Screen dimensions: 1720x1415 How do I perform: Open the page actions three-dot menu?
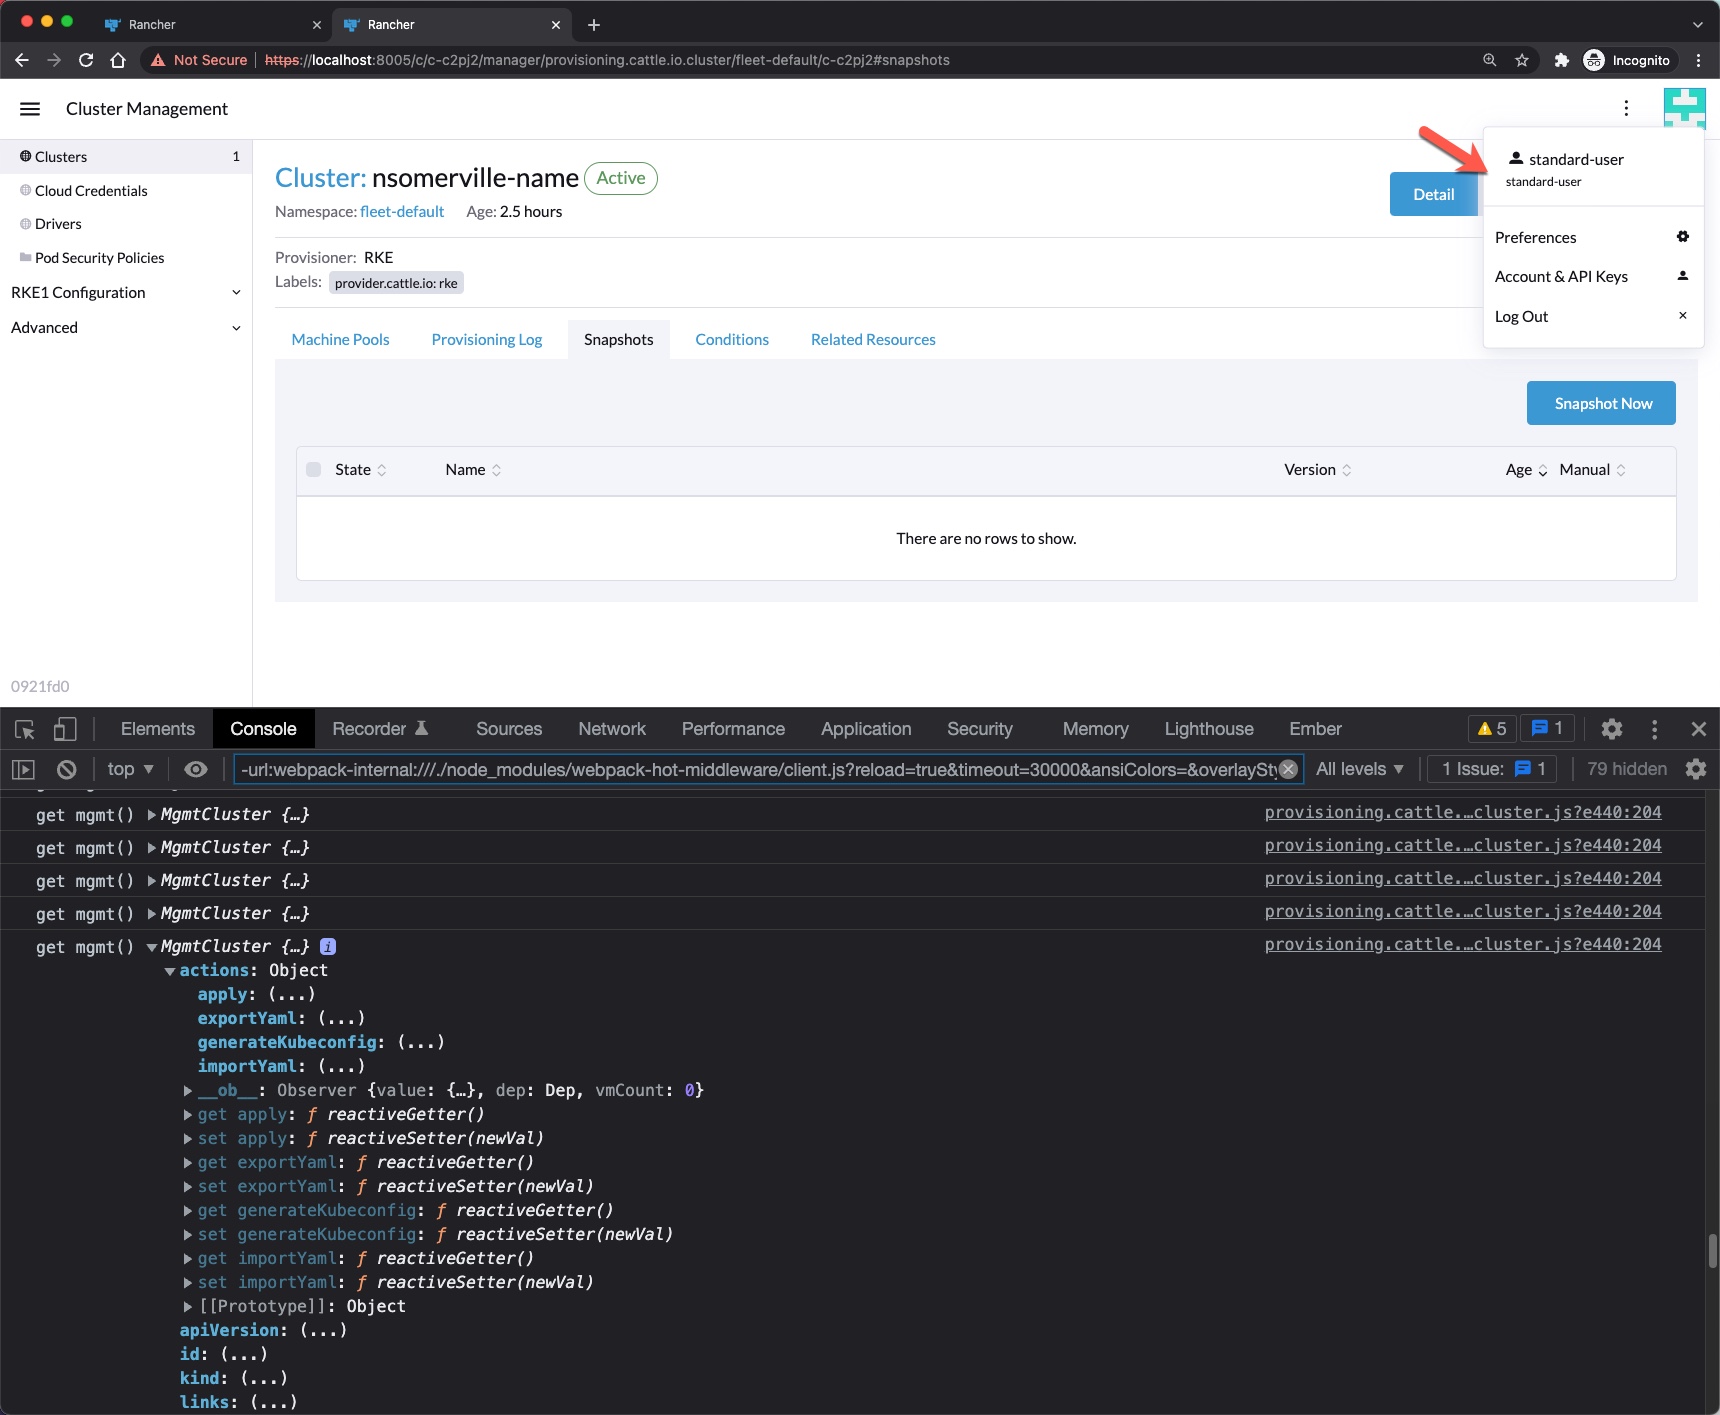click(x=1626, y=108)
